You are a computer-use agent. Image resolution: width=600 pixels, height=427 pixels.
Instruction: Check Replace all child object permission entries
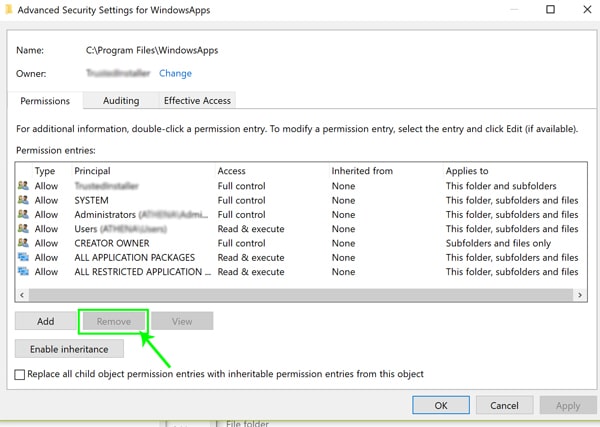pos(20,374)
